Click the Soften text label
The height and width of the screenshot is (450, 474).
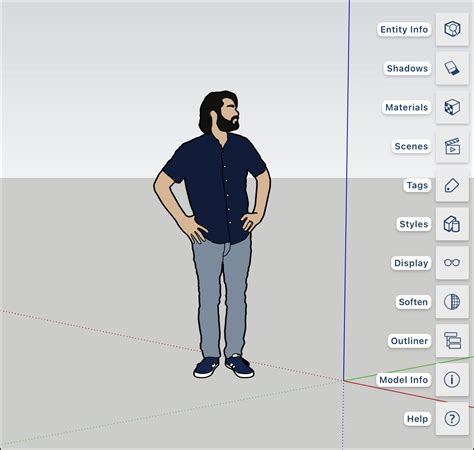[413, 302]
